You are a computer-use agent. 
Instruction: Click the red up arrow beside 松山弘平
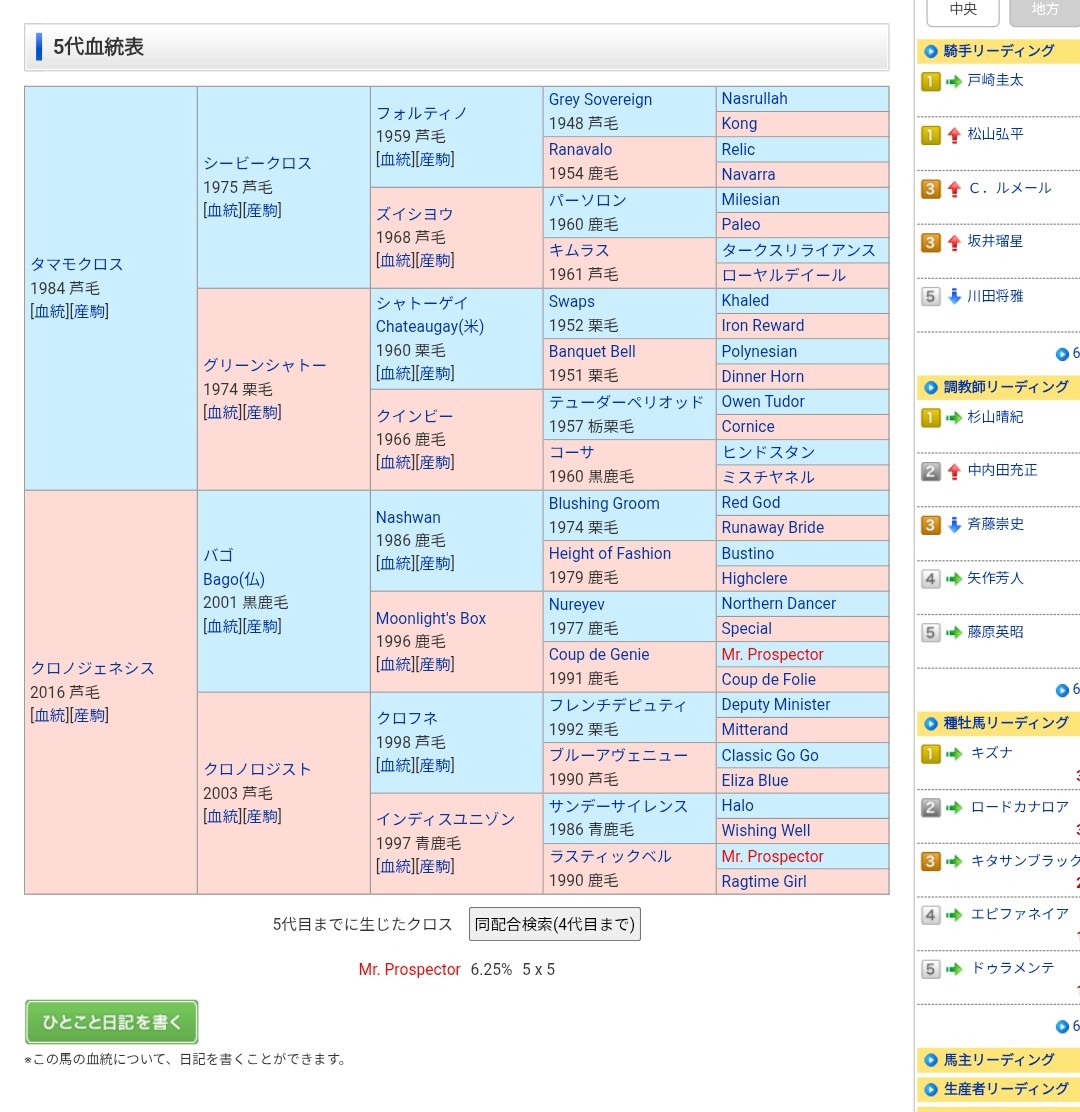pyautogui.click(x=954, y=135)
